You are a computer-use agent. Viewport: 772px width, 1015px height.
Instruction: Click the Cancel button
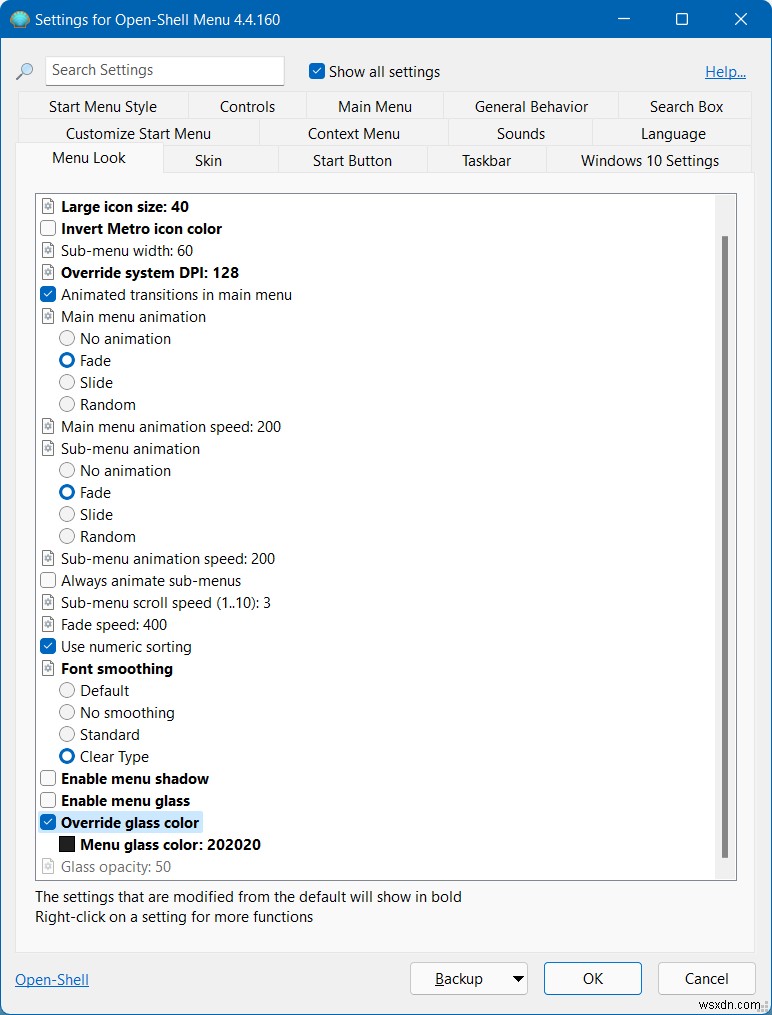point(707,979)
